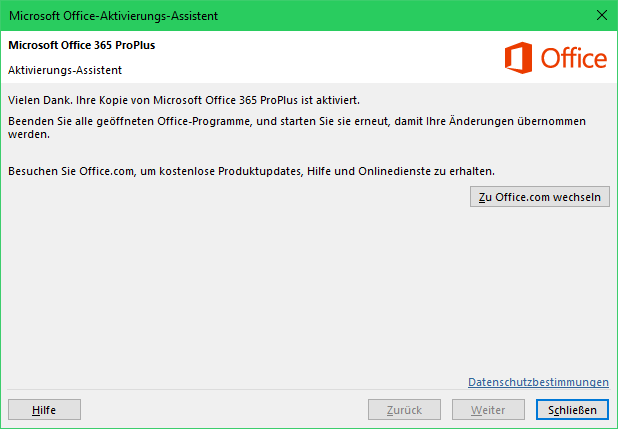Click the Office wordmark text beside the logo
This screenshot has height=429, width=618.
coord(573,58)
